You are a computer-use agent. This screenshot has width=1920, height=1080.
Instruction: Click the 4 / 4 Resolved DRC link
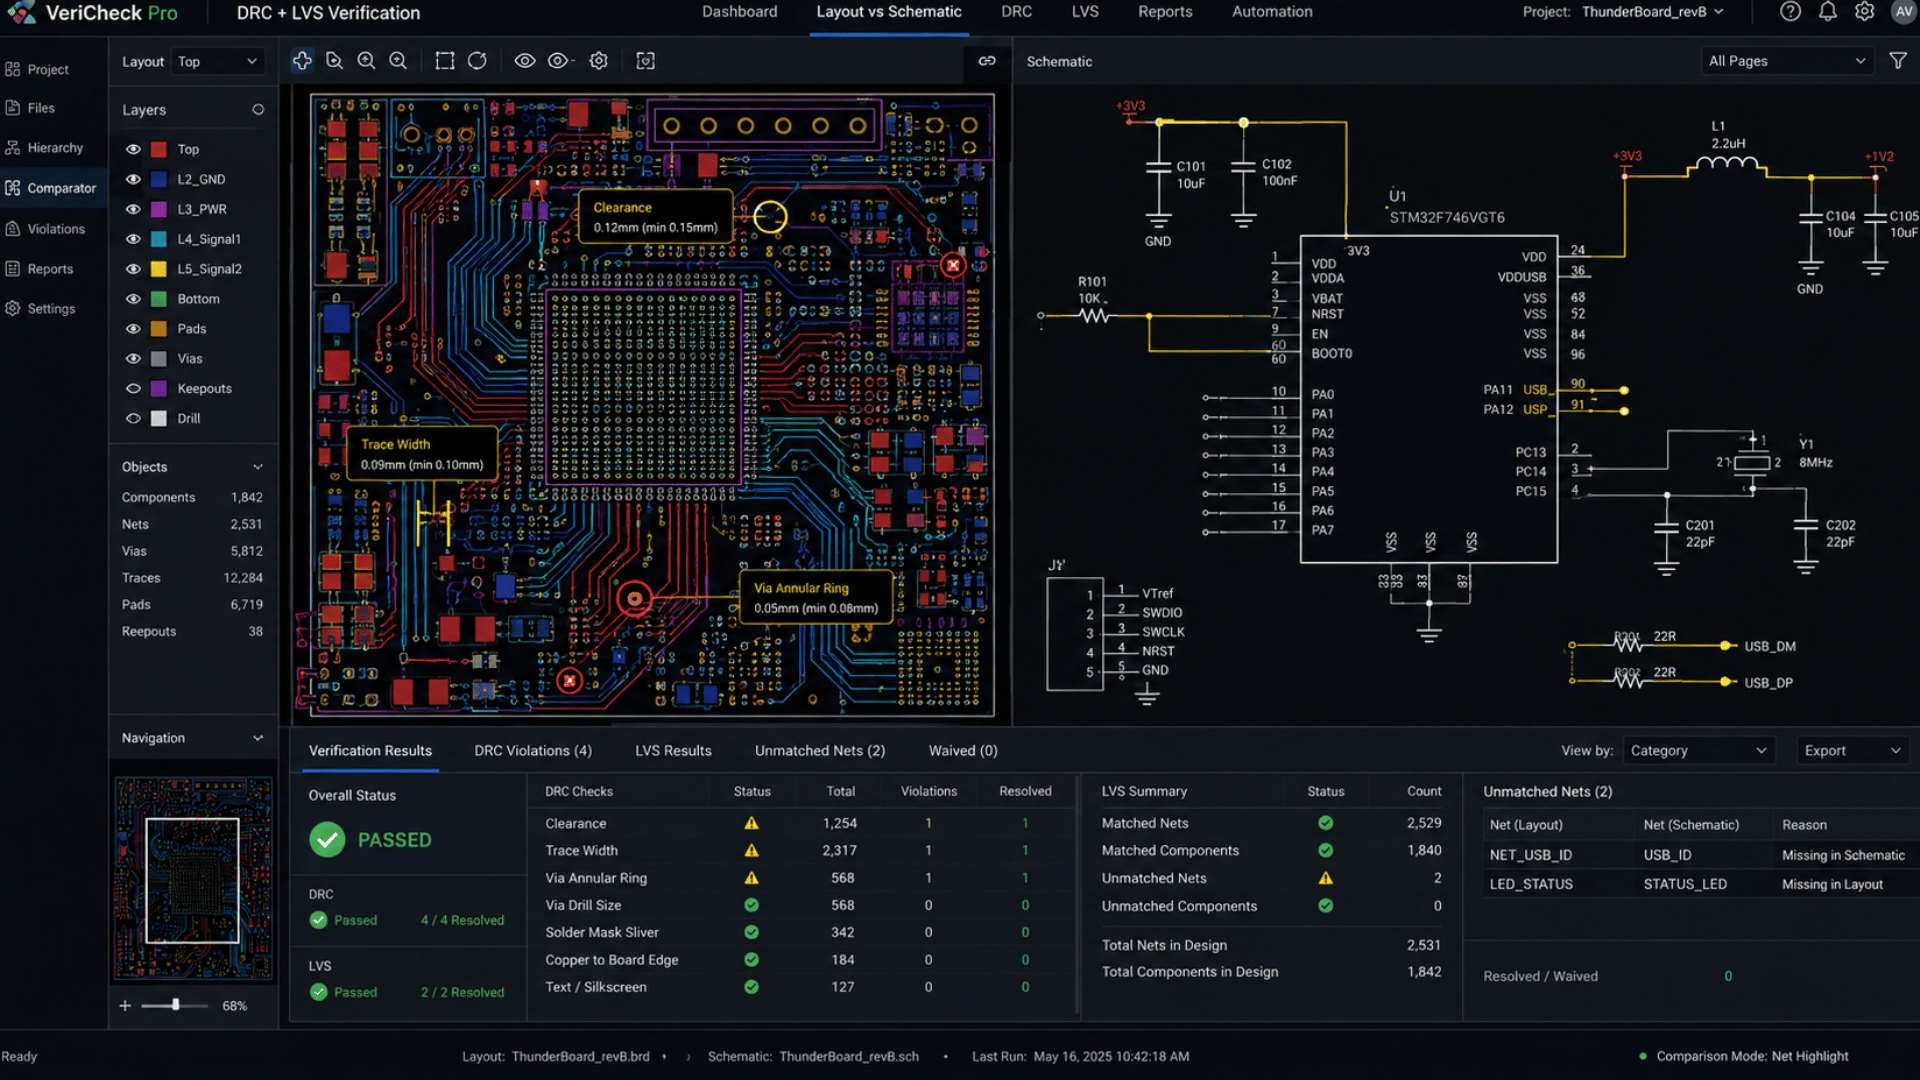coord(462,920)
